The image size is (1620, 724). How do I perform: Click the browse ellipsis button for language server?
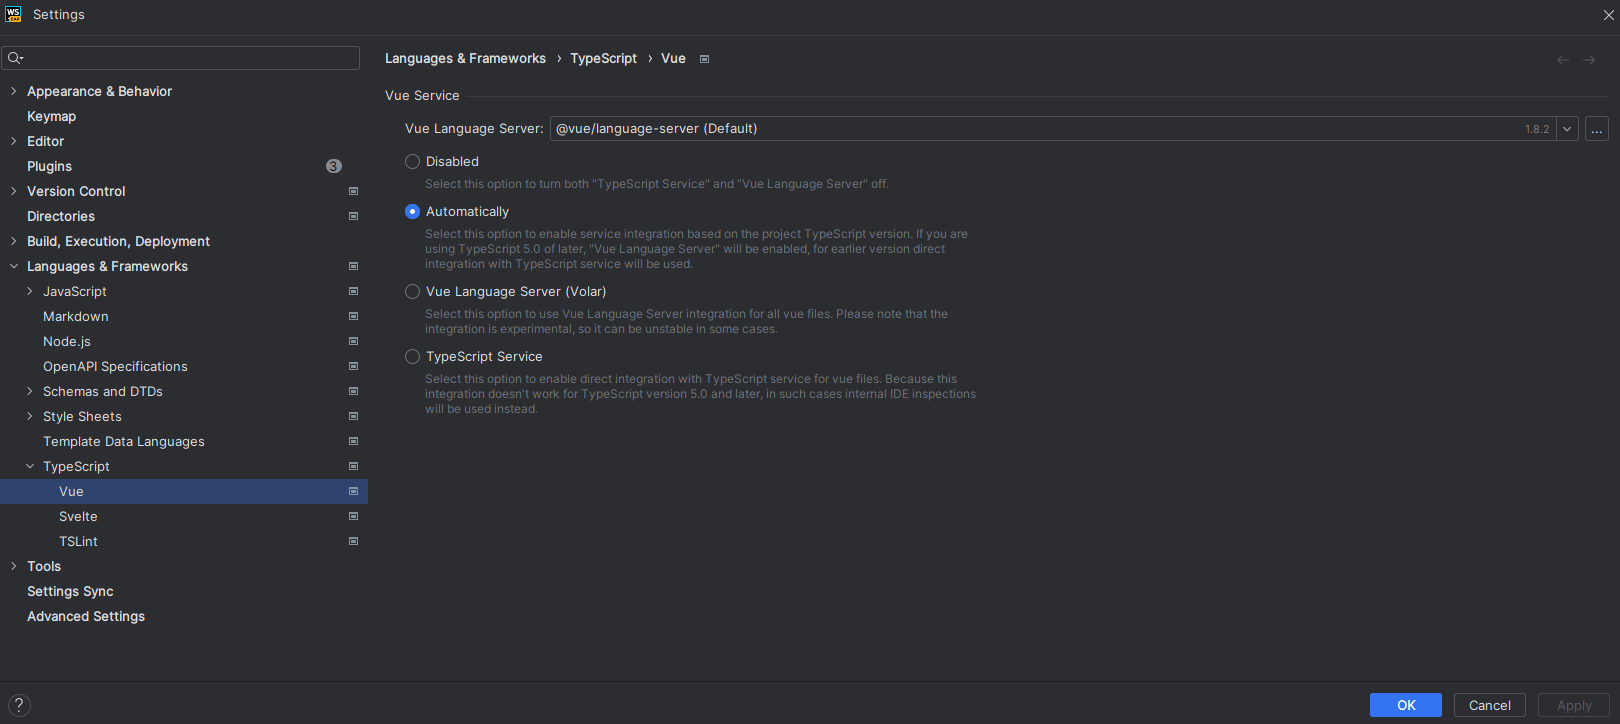[1597, 129]
